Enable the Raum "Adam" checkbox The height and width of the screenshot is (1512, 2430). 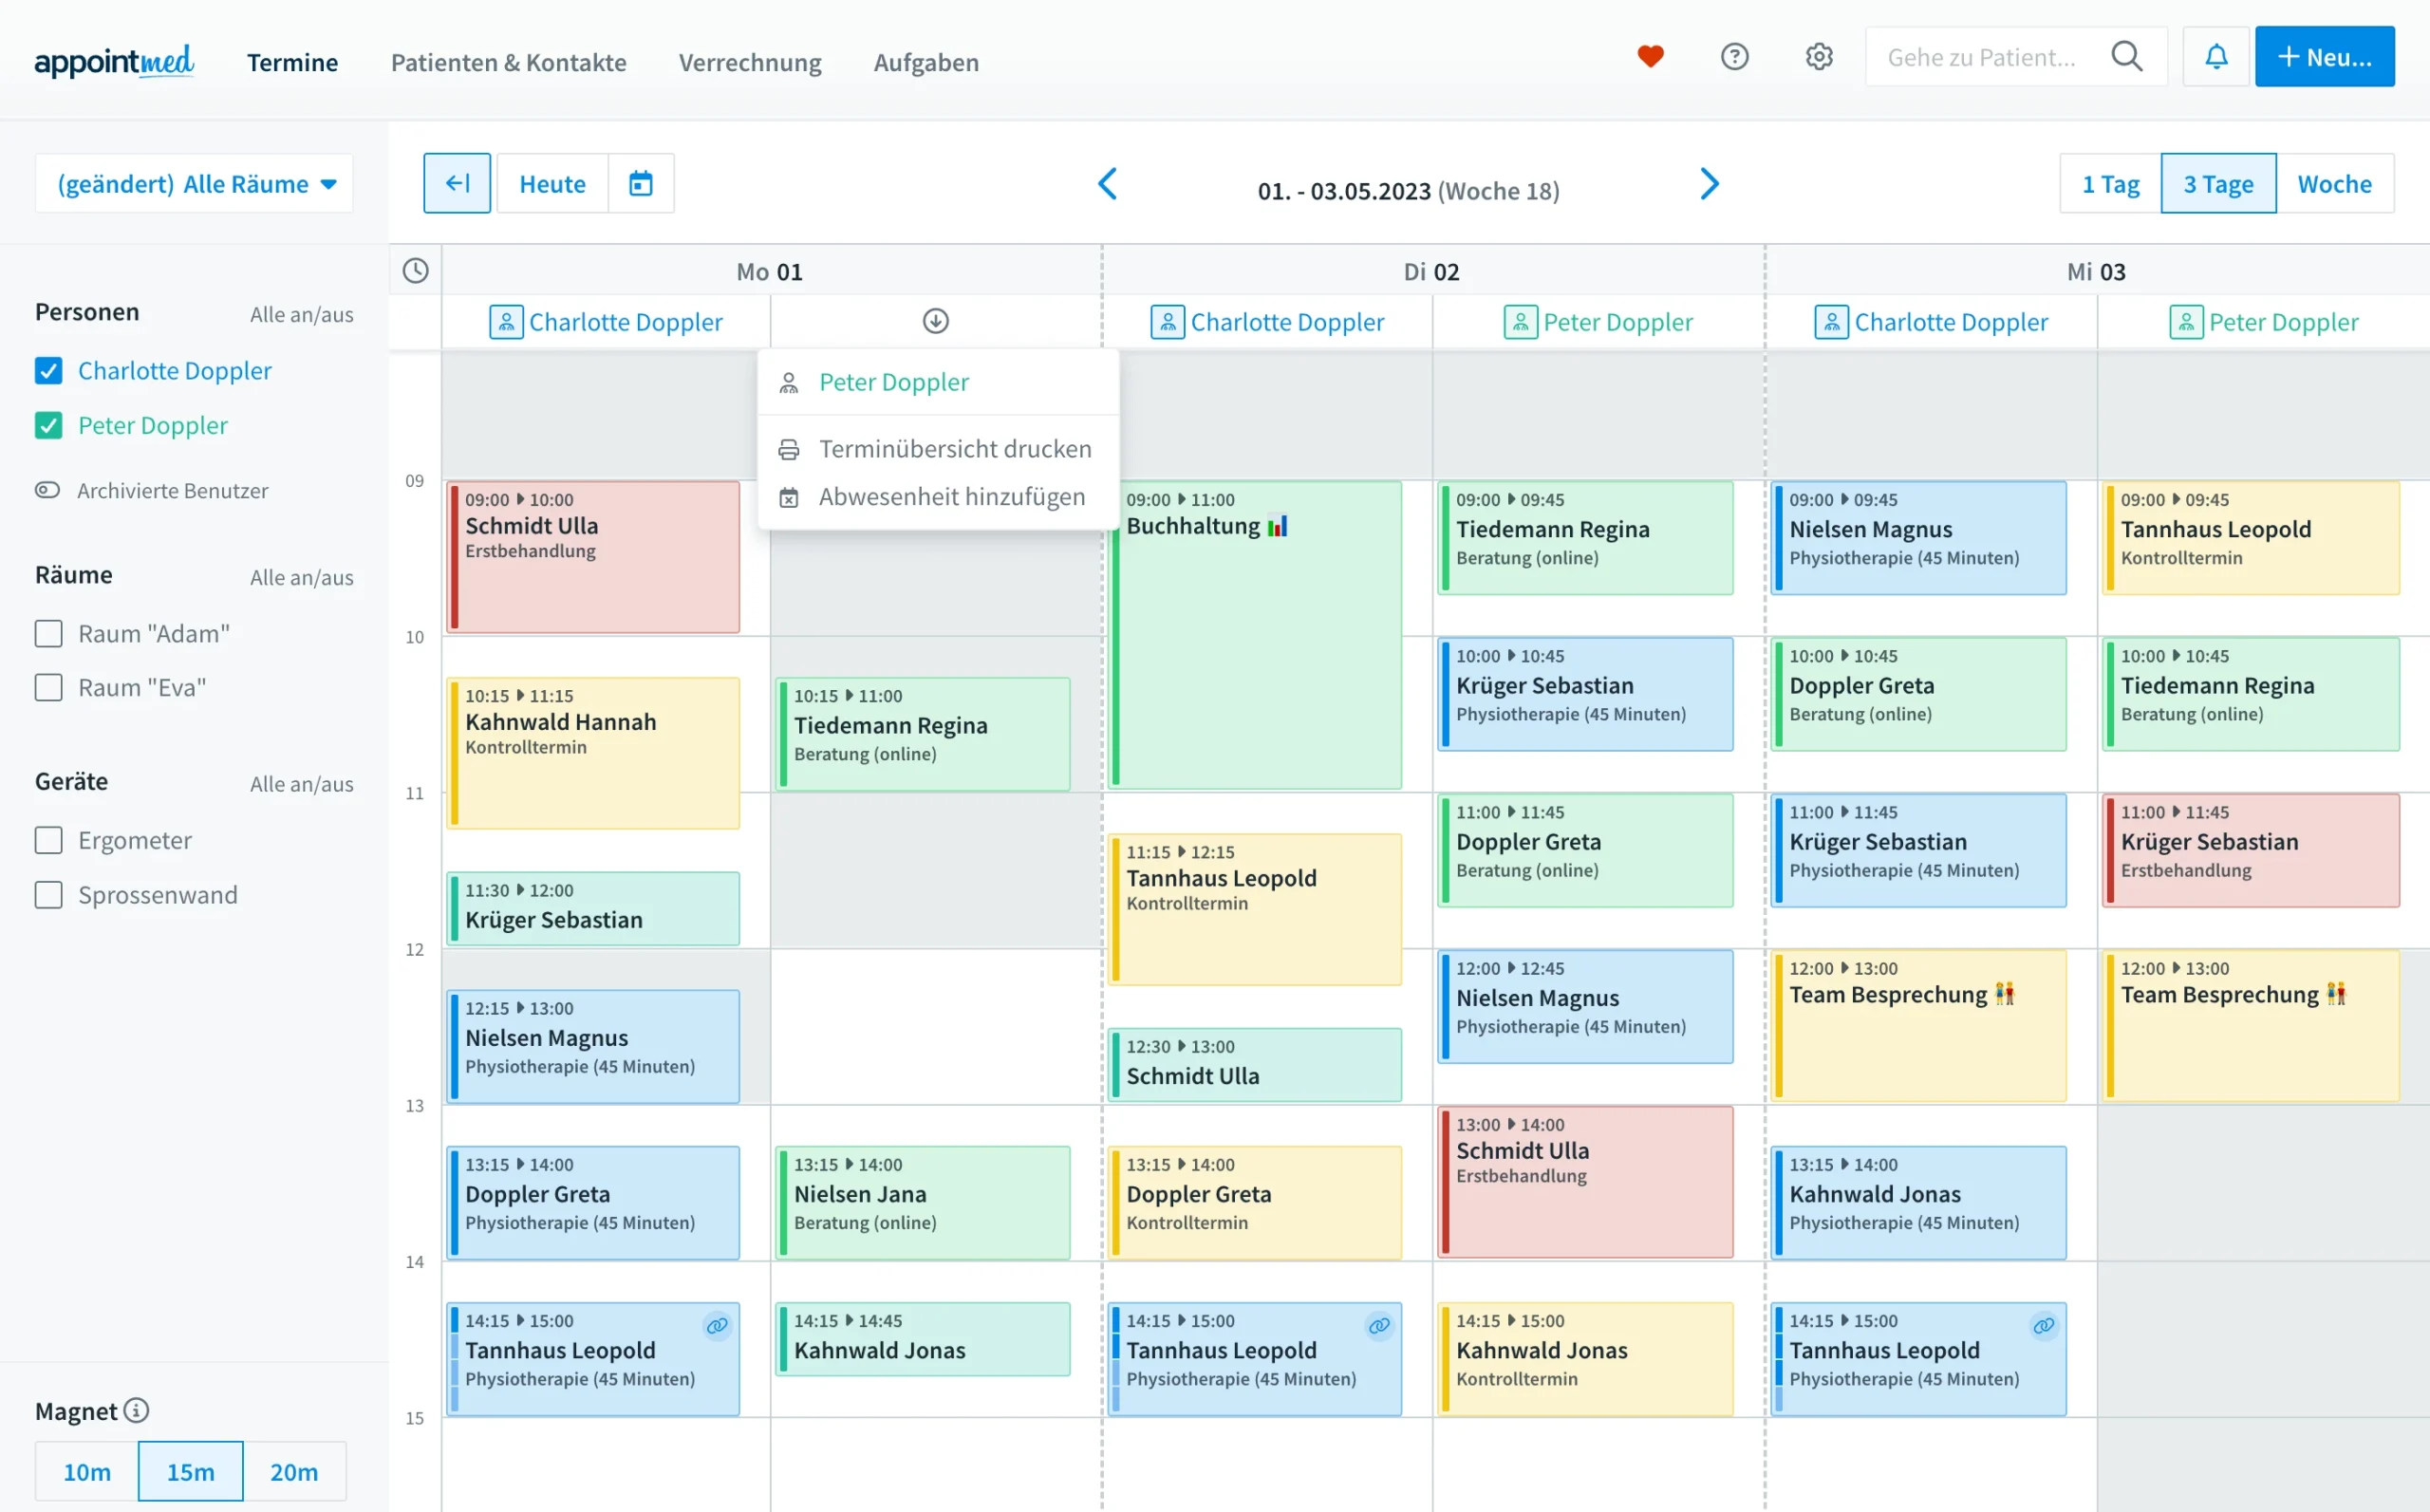coord(49,634)
